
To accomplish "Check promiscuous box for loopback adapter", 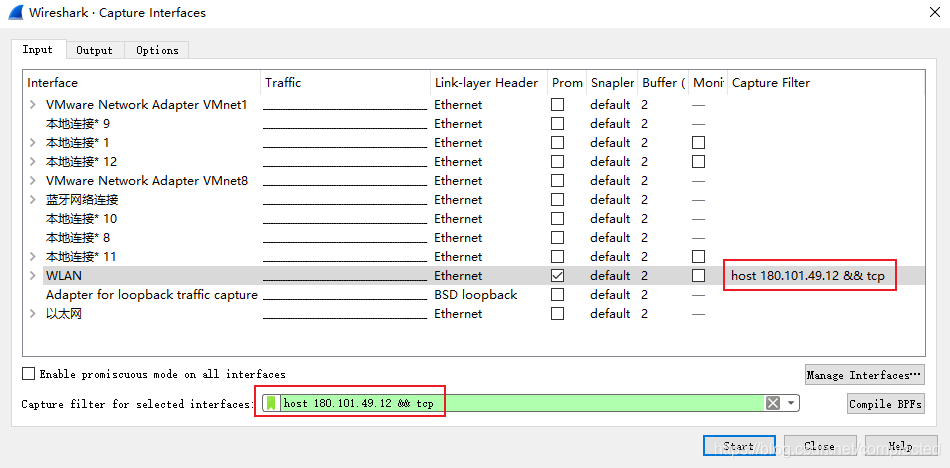I will [x=557, y=295].
